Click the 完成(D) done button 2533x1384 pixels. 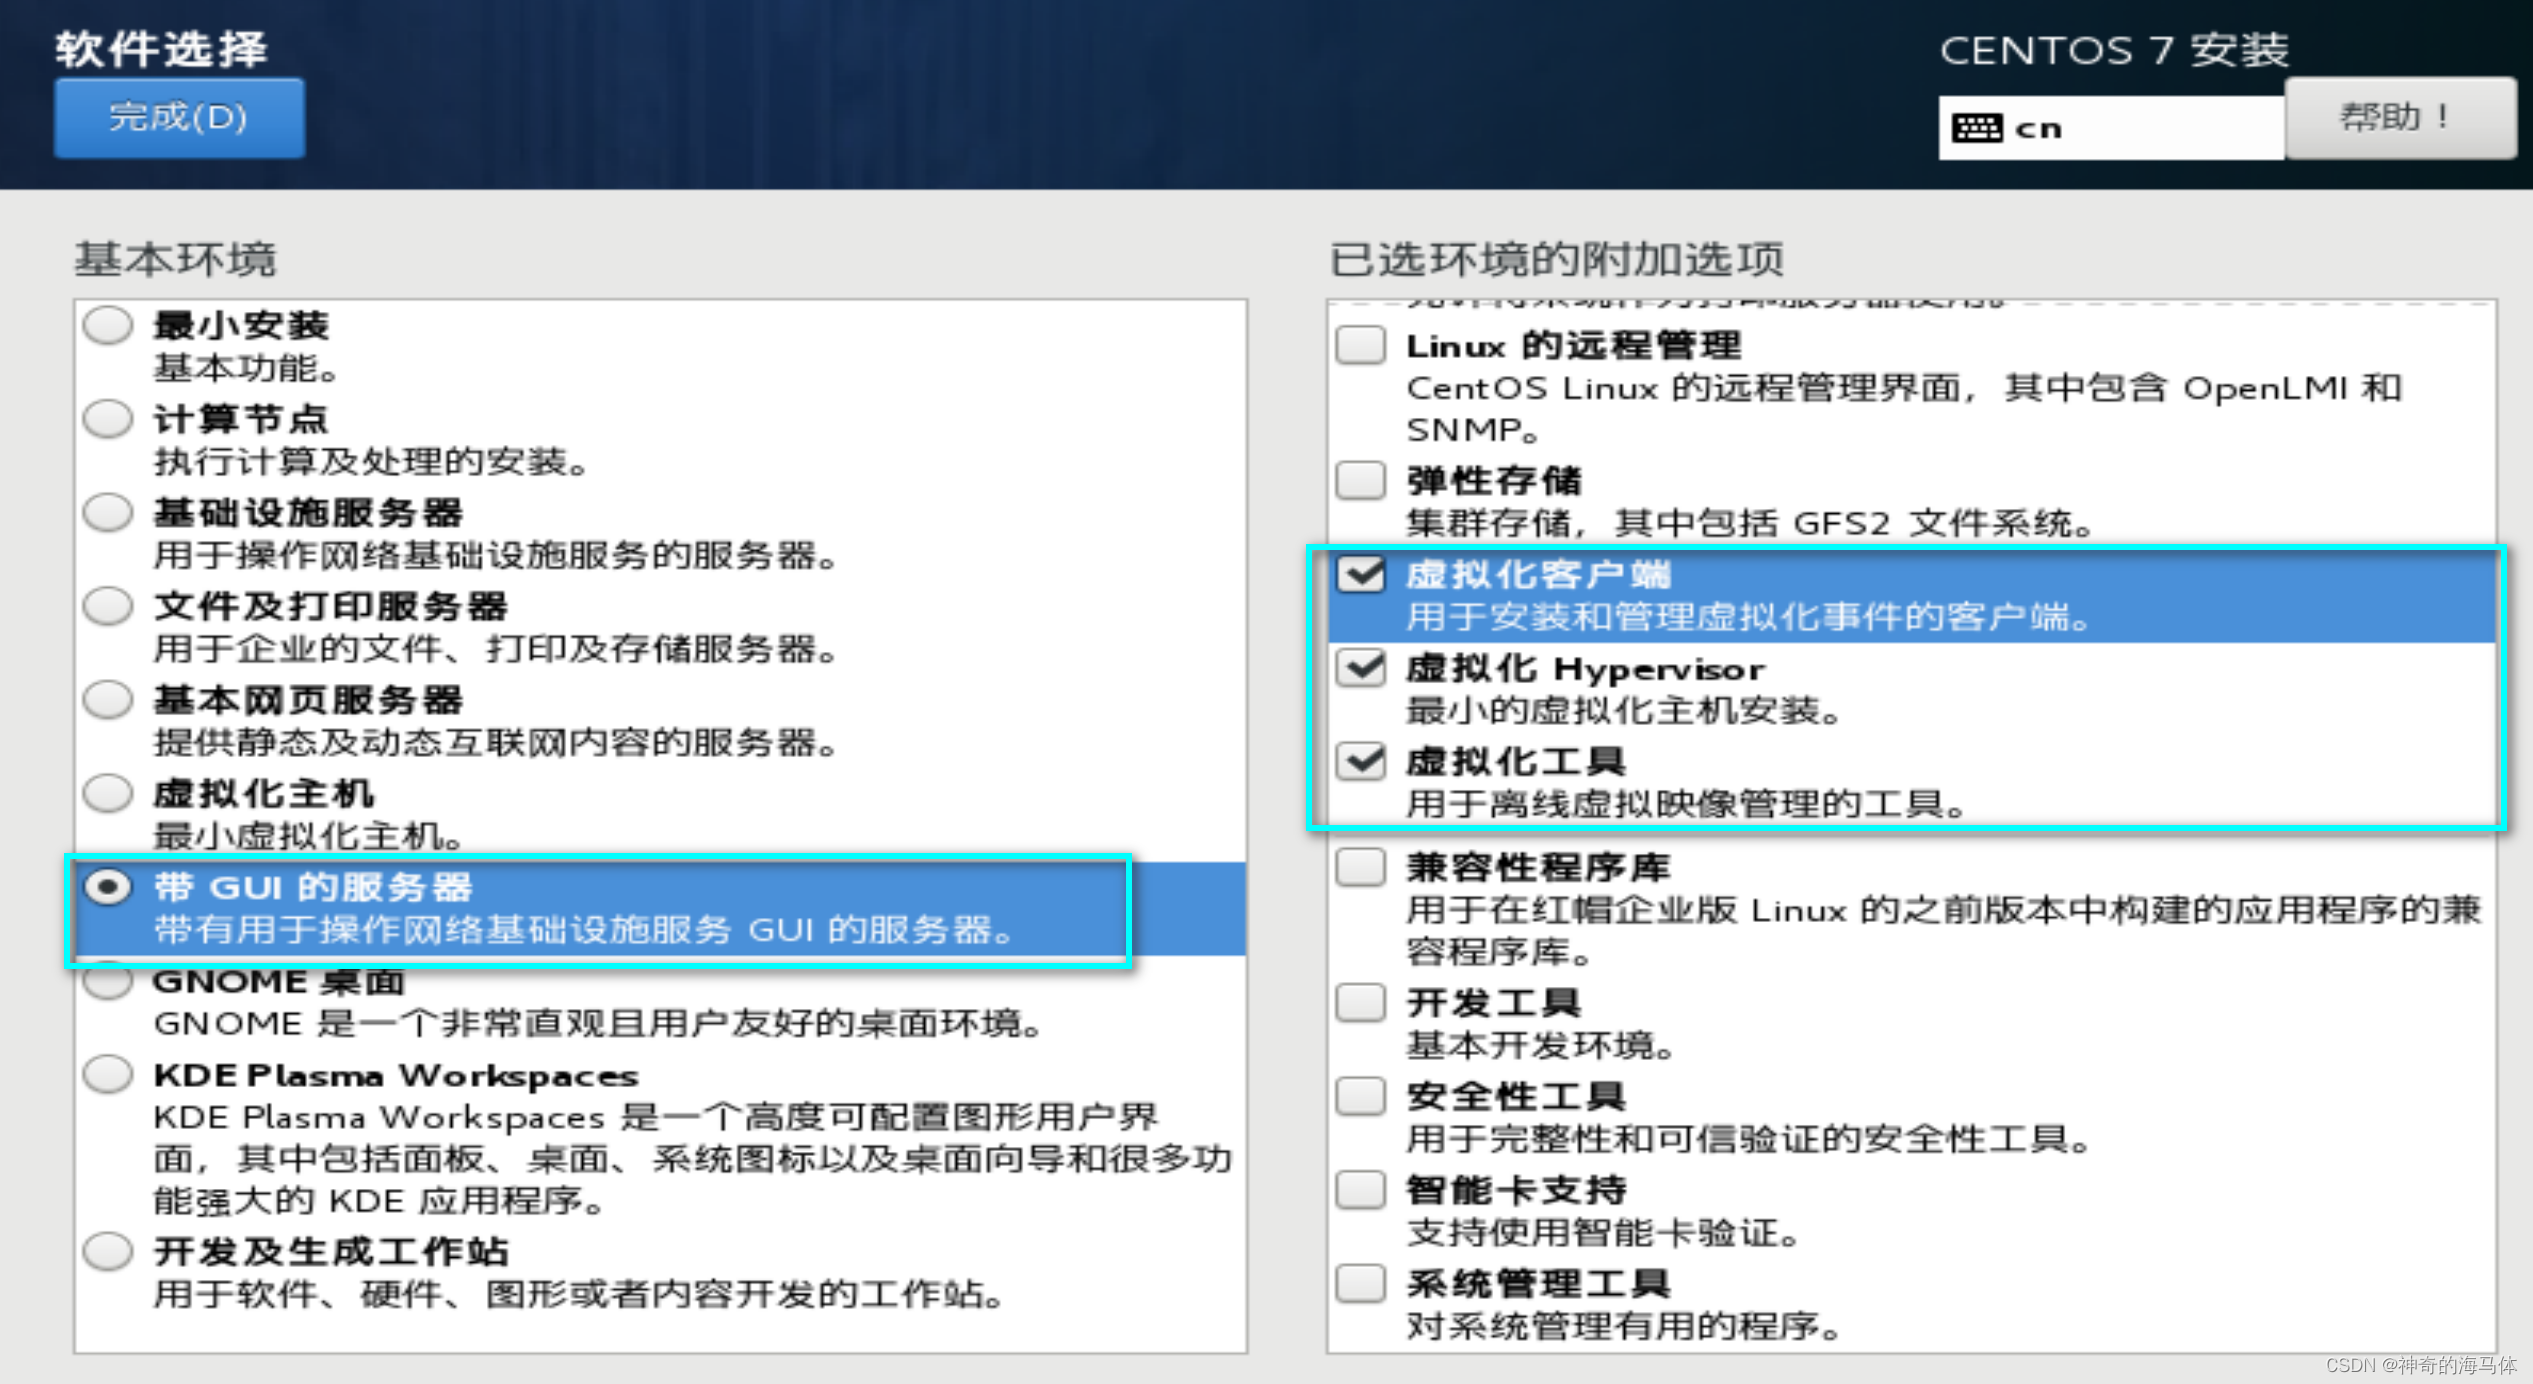pos(179,117)
